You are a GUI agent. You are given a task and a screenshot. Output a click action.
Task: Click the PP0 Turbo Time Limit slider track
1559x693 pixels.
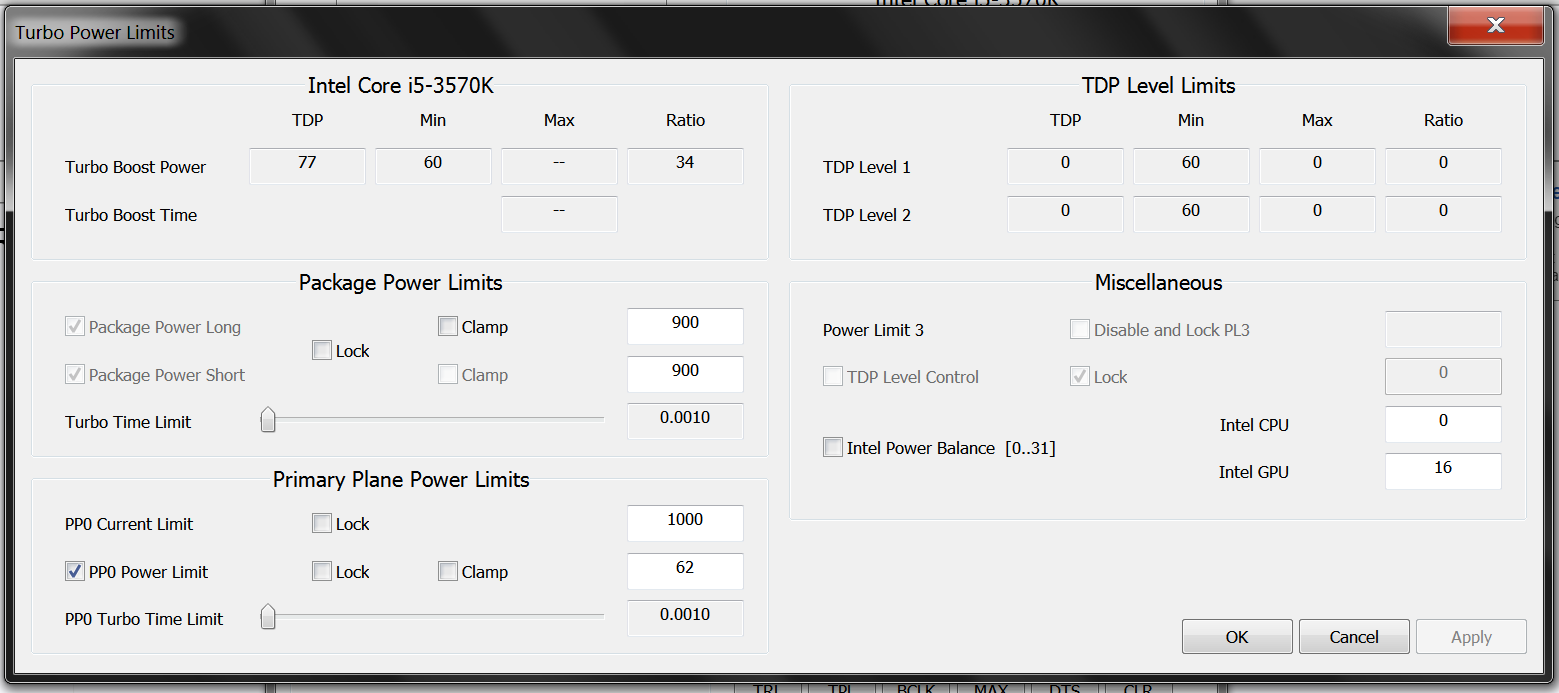pos(432,616)
